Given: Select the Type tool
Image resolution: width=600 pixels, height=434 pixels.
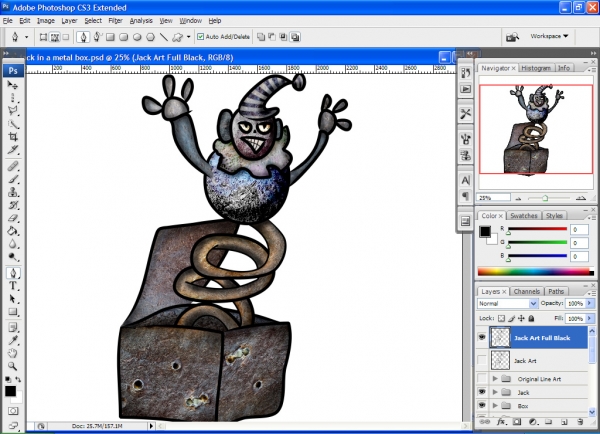Looking at the screenshot, I should click(x=13, y=286).
